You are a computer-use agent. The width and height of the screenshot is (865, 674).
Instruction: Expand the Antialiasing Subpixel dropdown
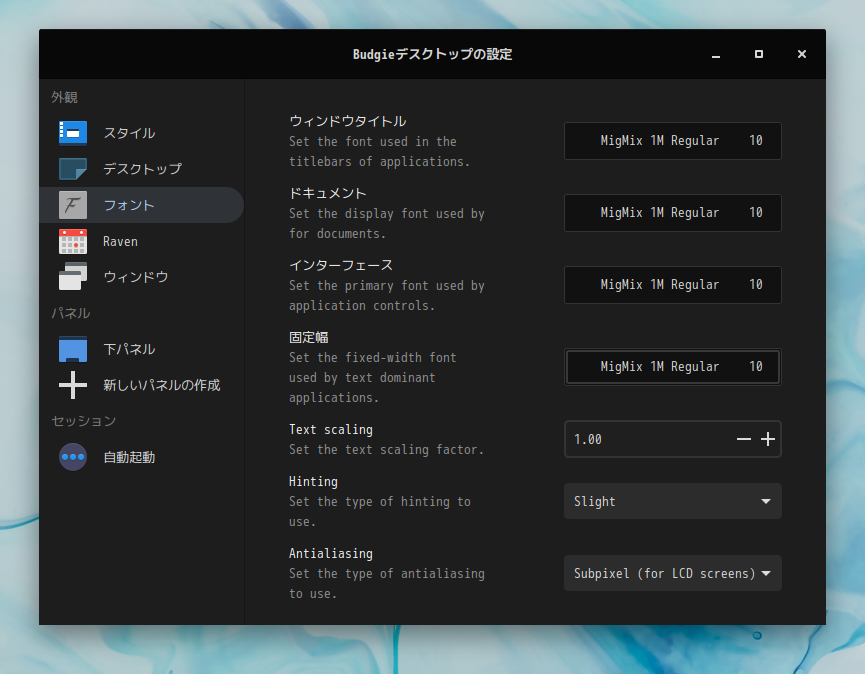pyautogui.click(x=672, y=574)
